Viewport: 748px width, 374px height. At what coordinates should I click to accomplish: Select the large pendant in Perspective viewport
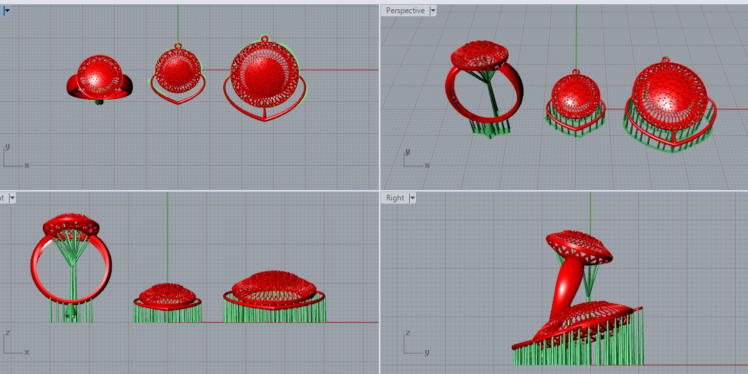click(x=670, y=105)
